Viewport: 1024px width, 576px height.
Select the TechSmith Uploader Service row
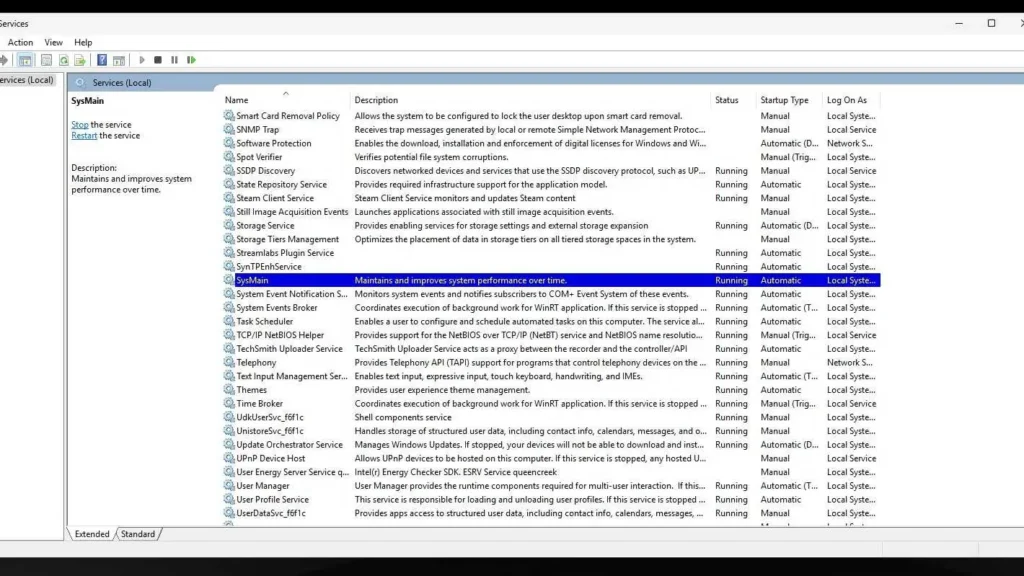click(x=551, y=349)
